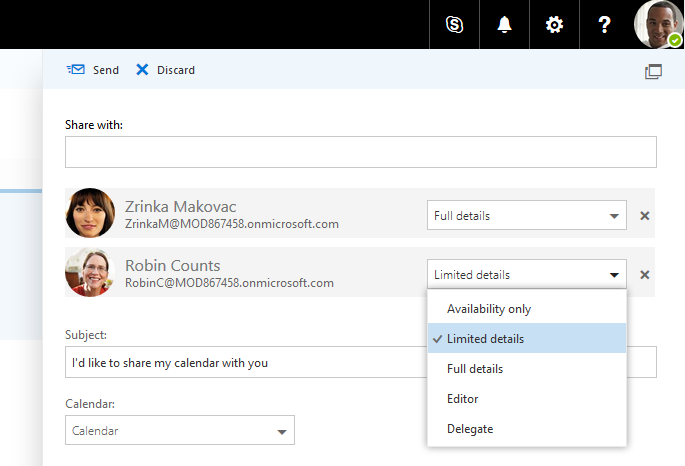The image size is (685, 466).
Task: Open Skype from the top bar
Action: (x=454, y=24)
